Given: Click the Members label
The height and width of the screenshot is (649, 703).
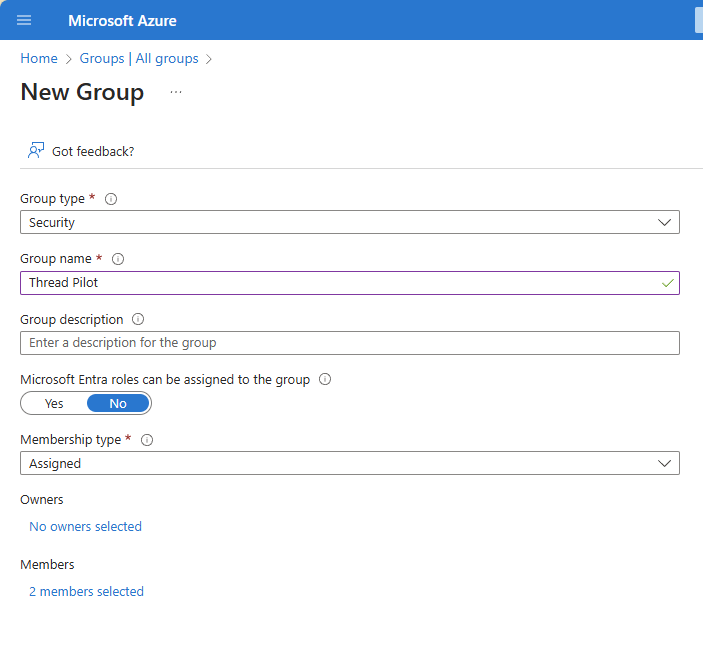Looking at the screenshot, I should (x=47, y=565).
